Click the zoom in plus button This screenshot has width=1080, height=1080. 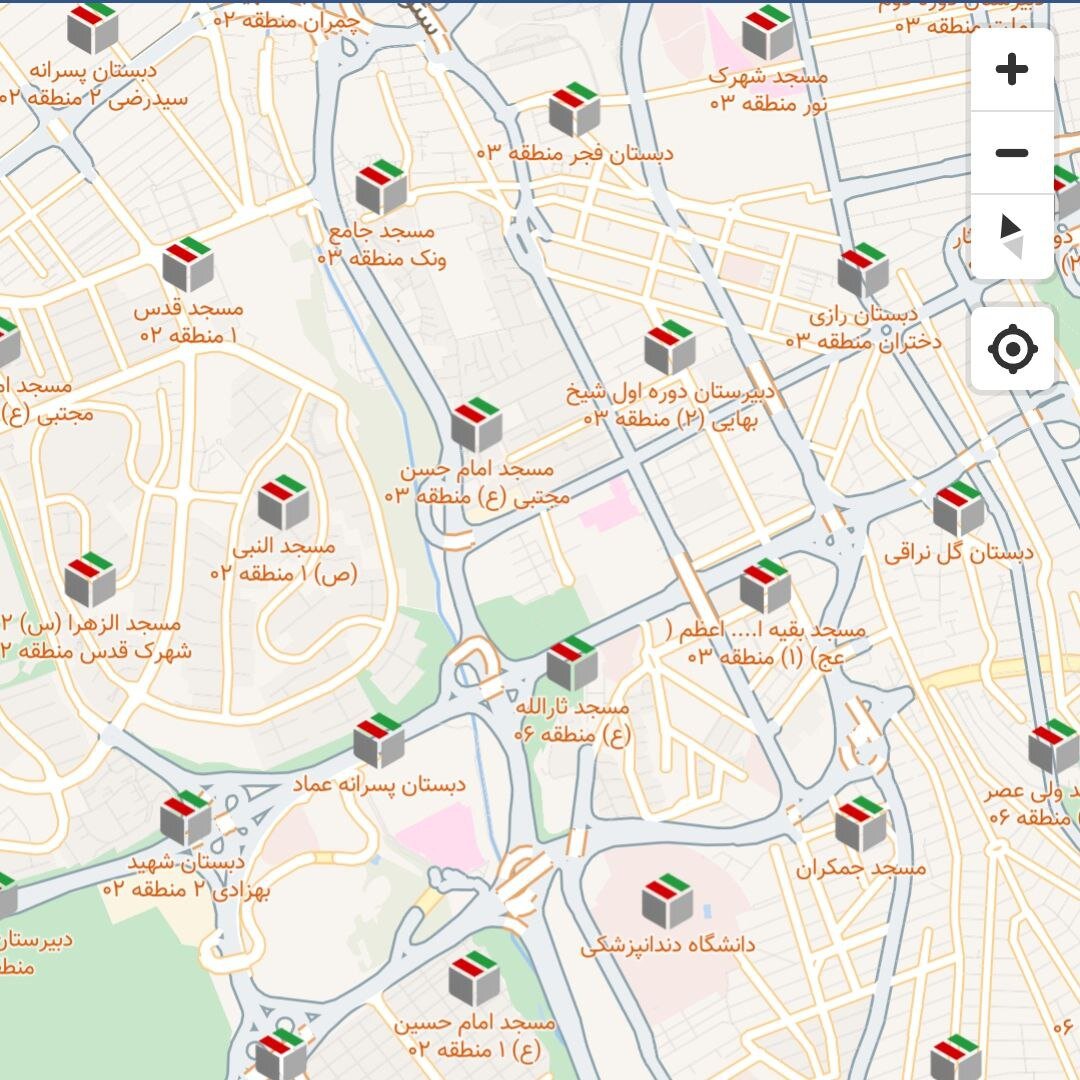(x=1012, y=70)
